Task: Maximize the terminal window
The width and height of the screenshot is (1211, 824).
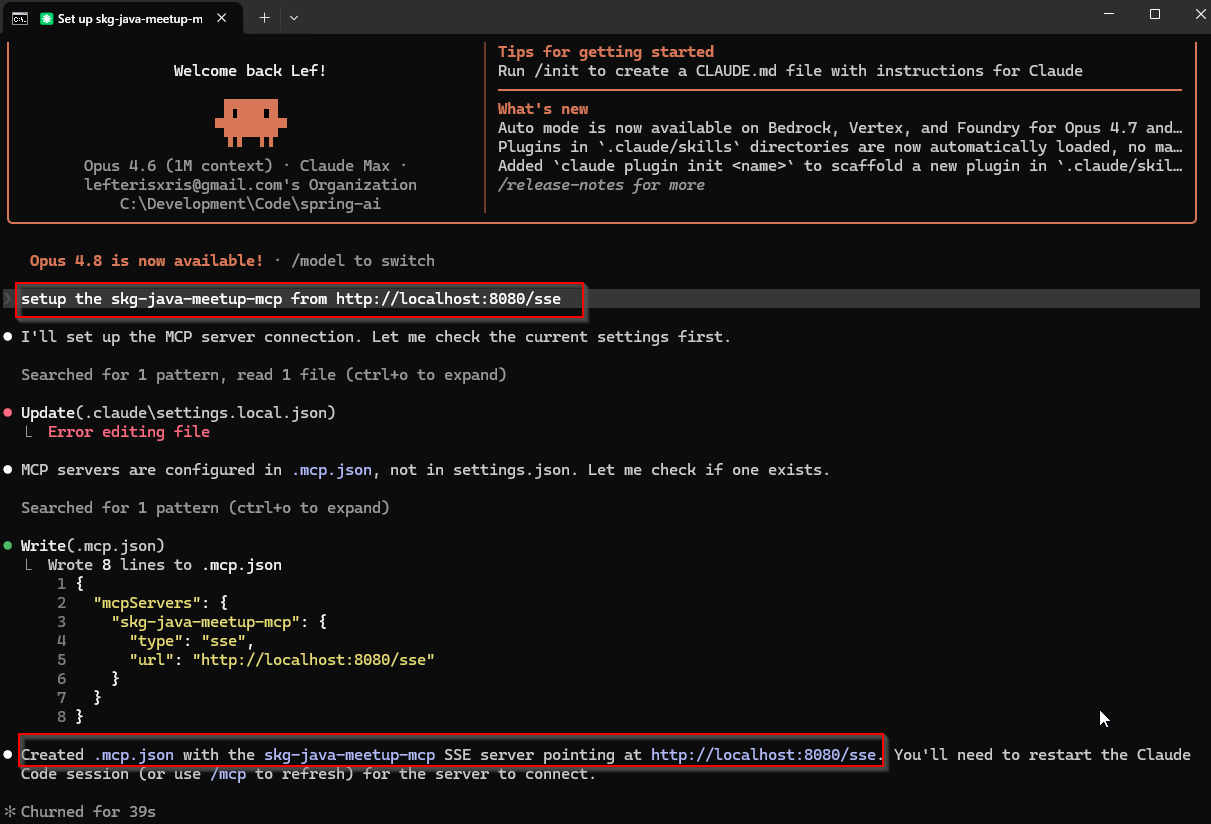Action: (x=1155, y=15)
